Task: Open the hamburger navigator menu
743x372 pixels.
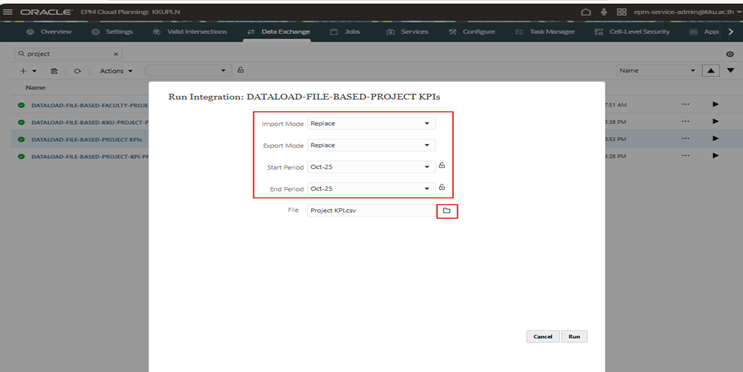Action: click(x=8, y=12)
